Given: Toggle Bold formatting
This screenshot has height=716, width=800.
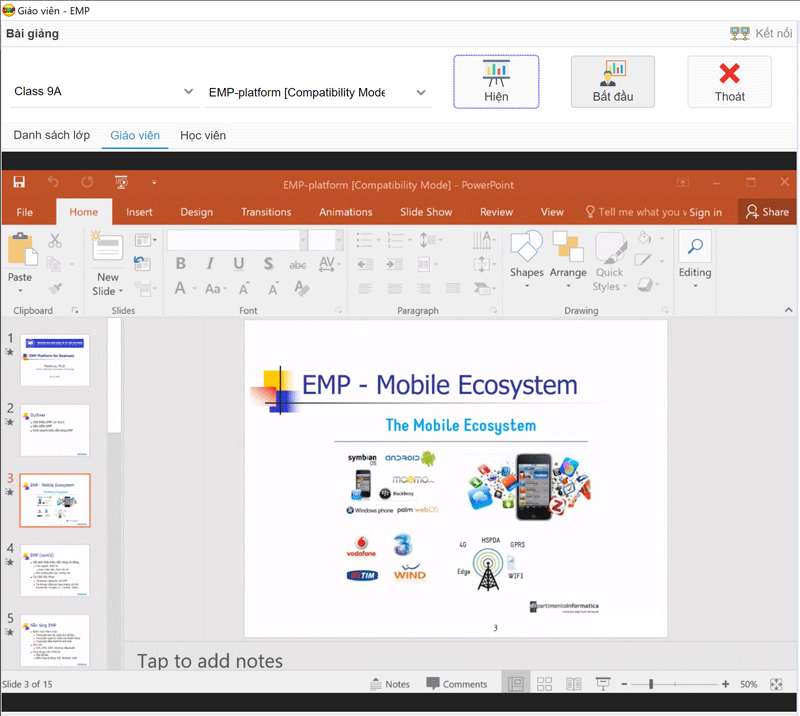Looking at the screenshot, I should click(180, 263).
